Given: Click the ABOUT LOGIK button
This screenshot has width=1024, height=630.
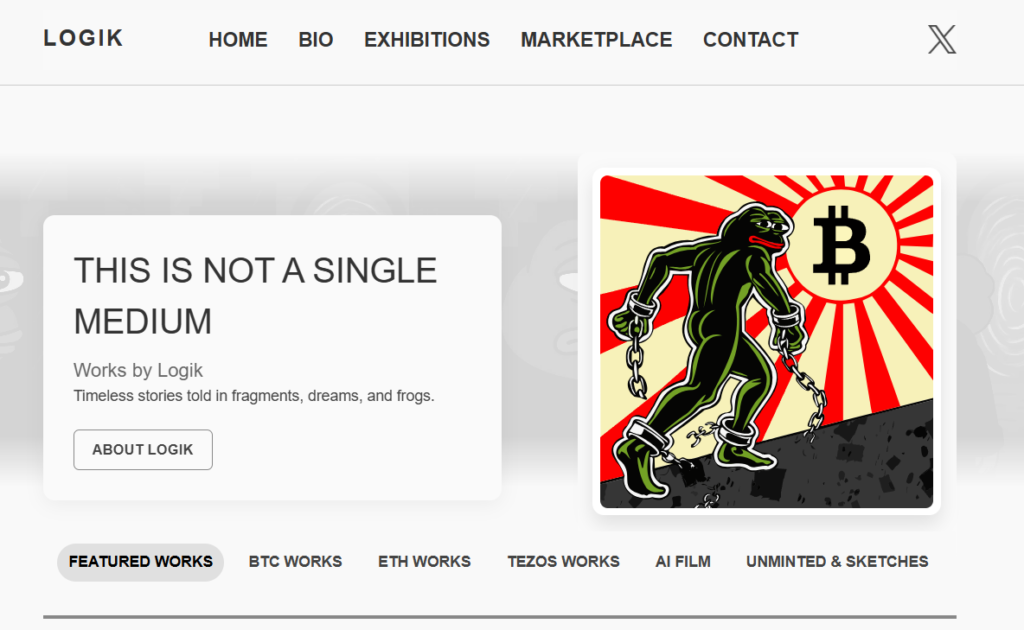Looking at the screenshot, I should coord(143,450).
